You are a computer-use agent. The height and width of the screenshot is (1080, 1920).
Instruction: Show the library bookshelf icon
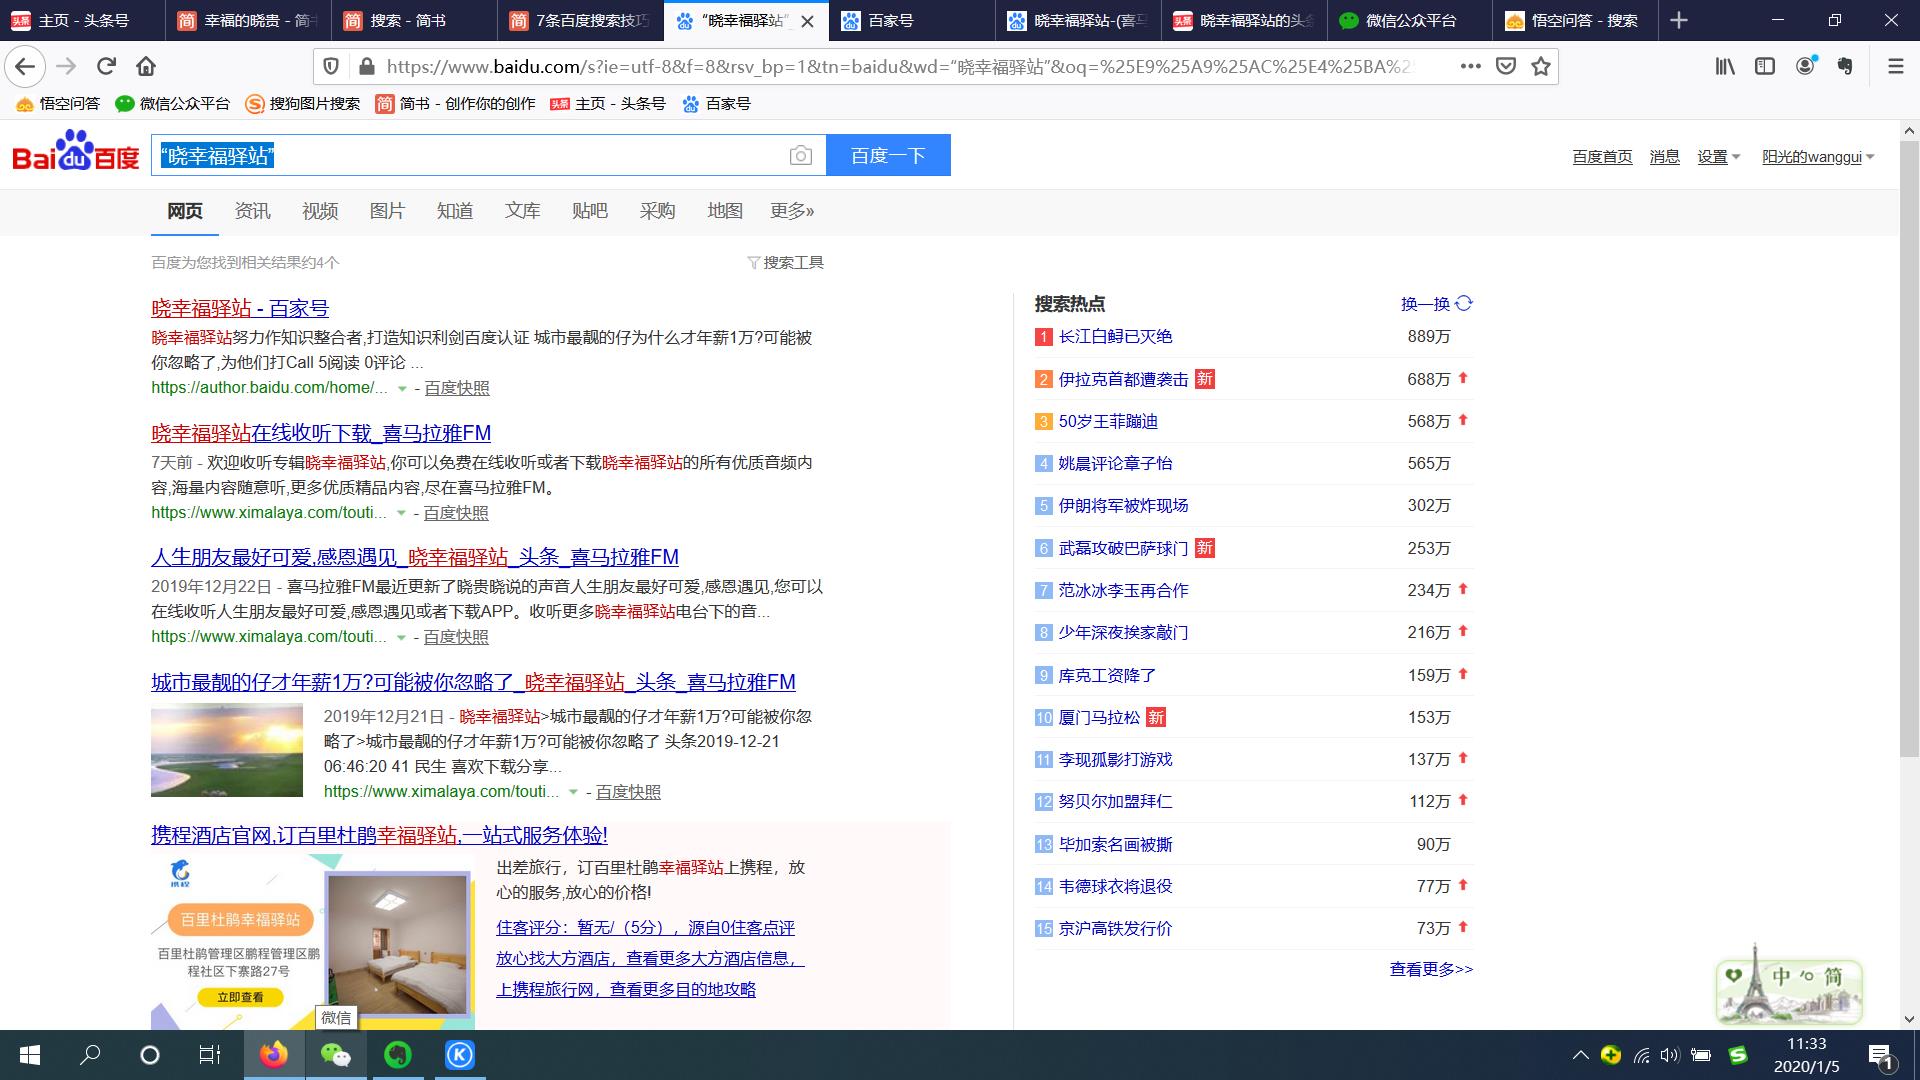1725,67
